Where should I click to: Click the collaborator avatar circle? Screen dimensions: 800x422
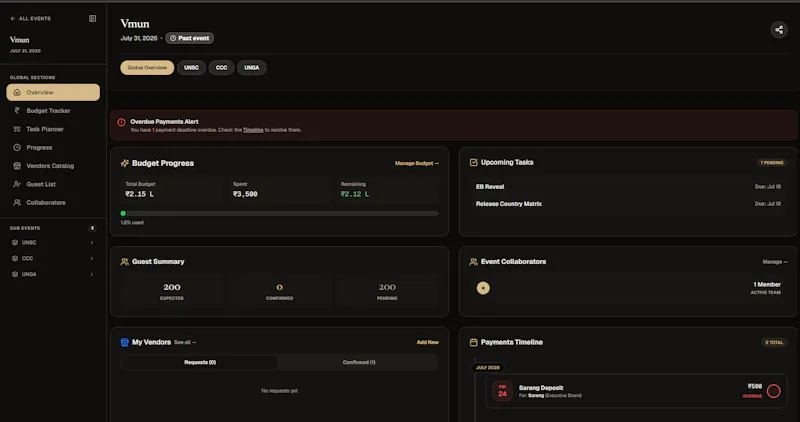pos(483,288)
